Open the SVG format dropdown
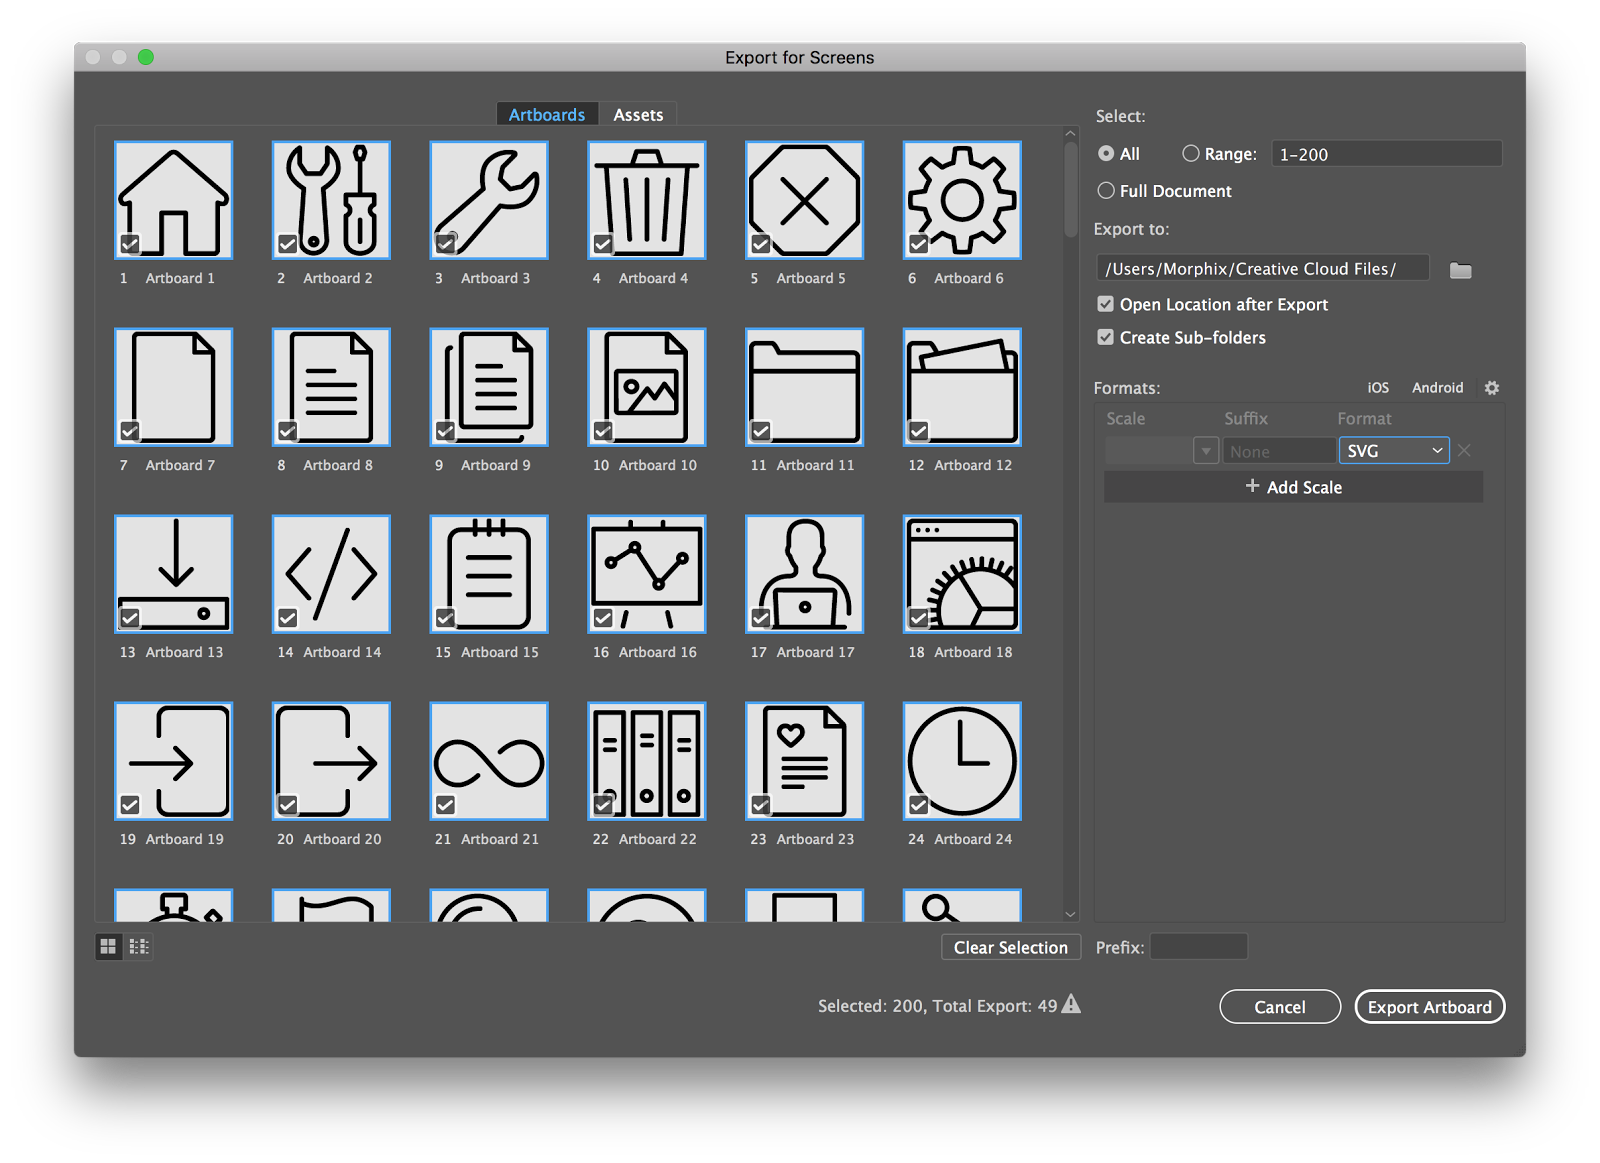This screenshot has width=1600, height=1163. click(x=1393, y=450)
